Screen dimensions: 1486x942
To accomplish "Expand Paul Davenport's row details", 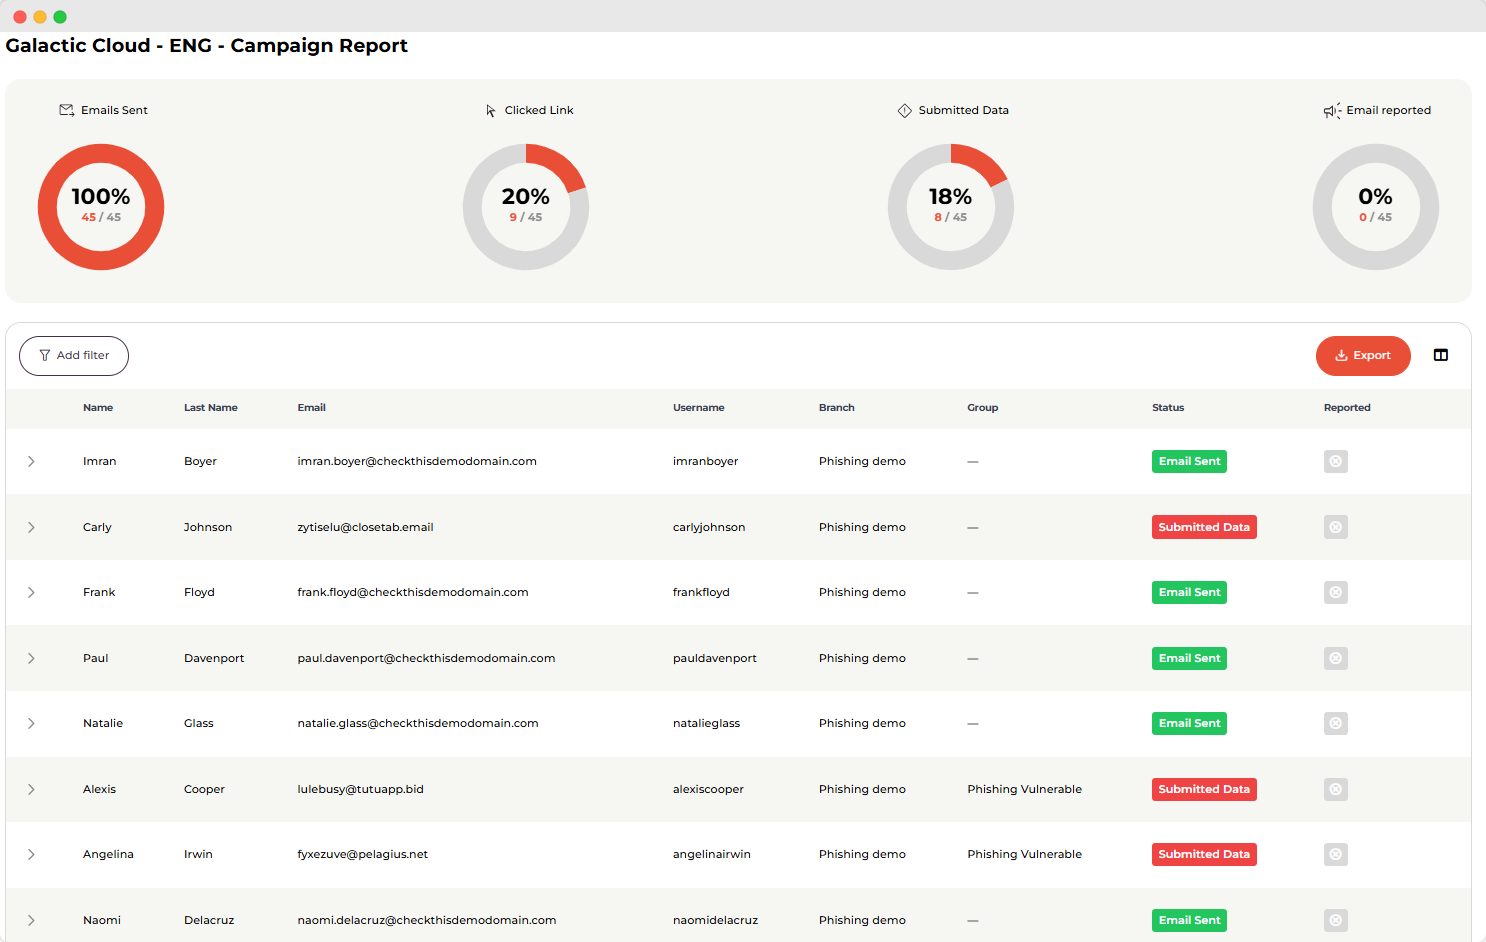I will (x=31, y=658).
